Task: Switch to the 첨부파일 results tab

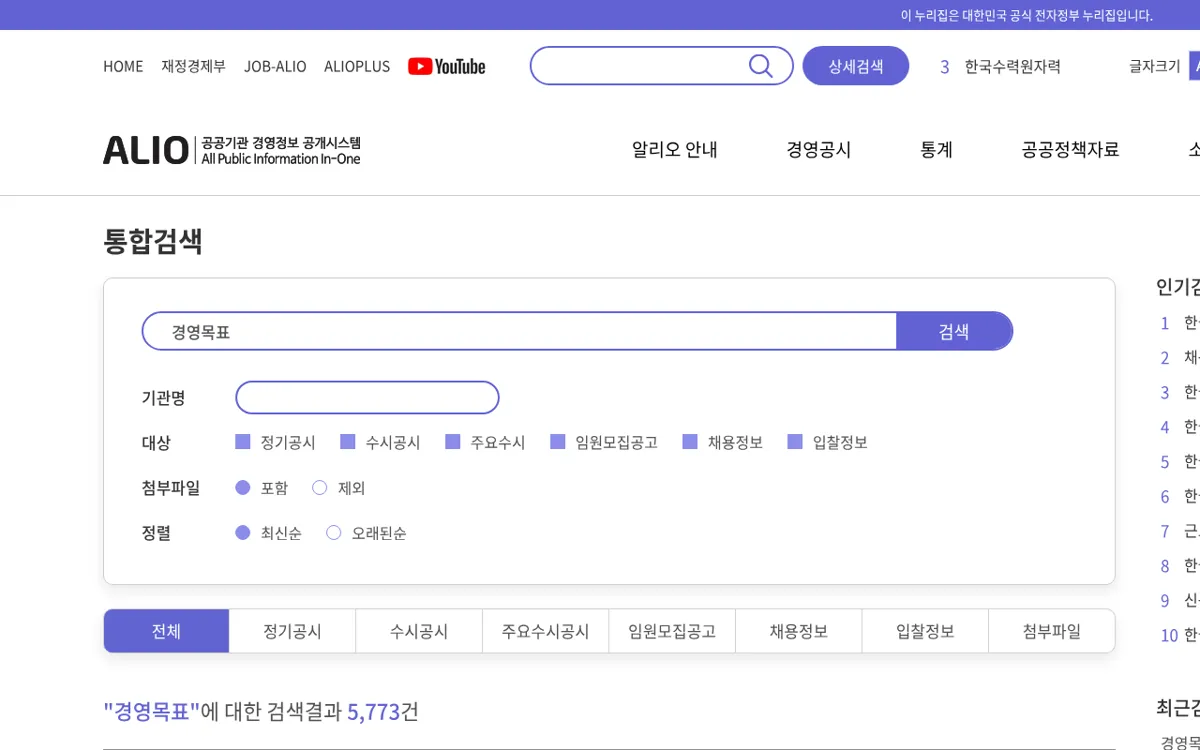Action: pos(1052,631)
